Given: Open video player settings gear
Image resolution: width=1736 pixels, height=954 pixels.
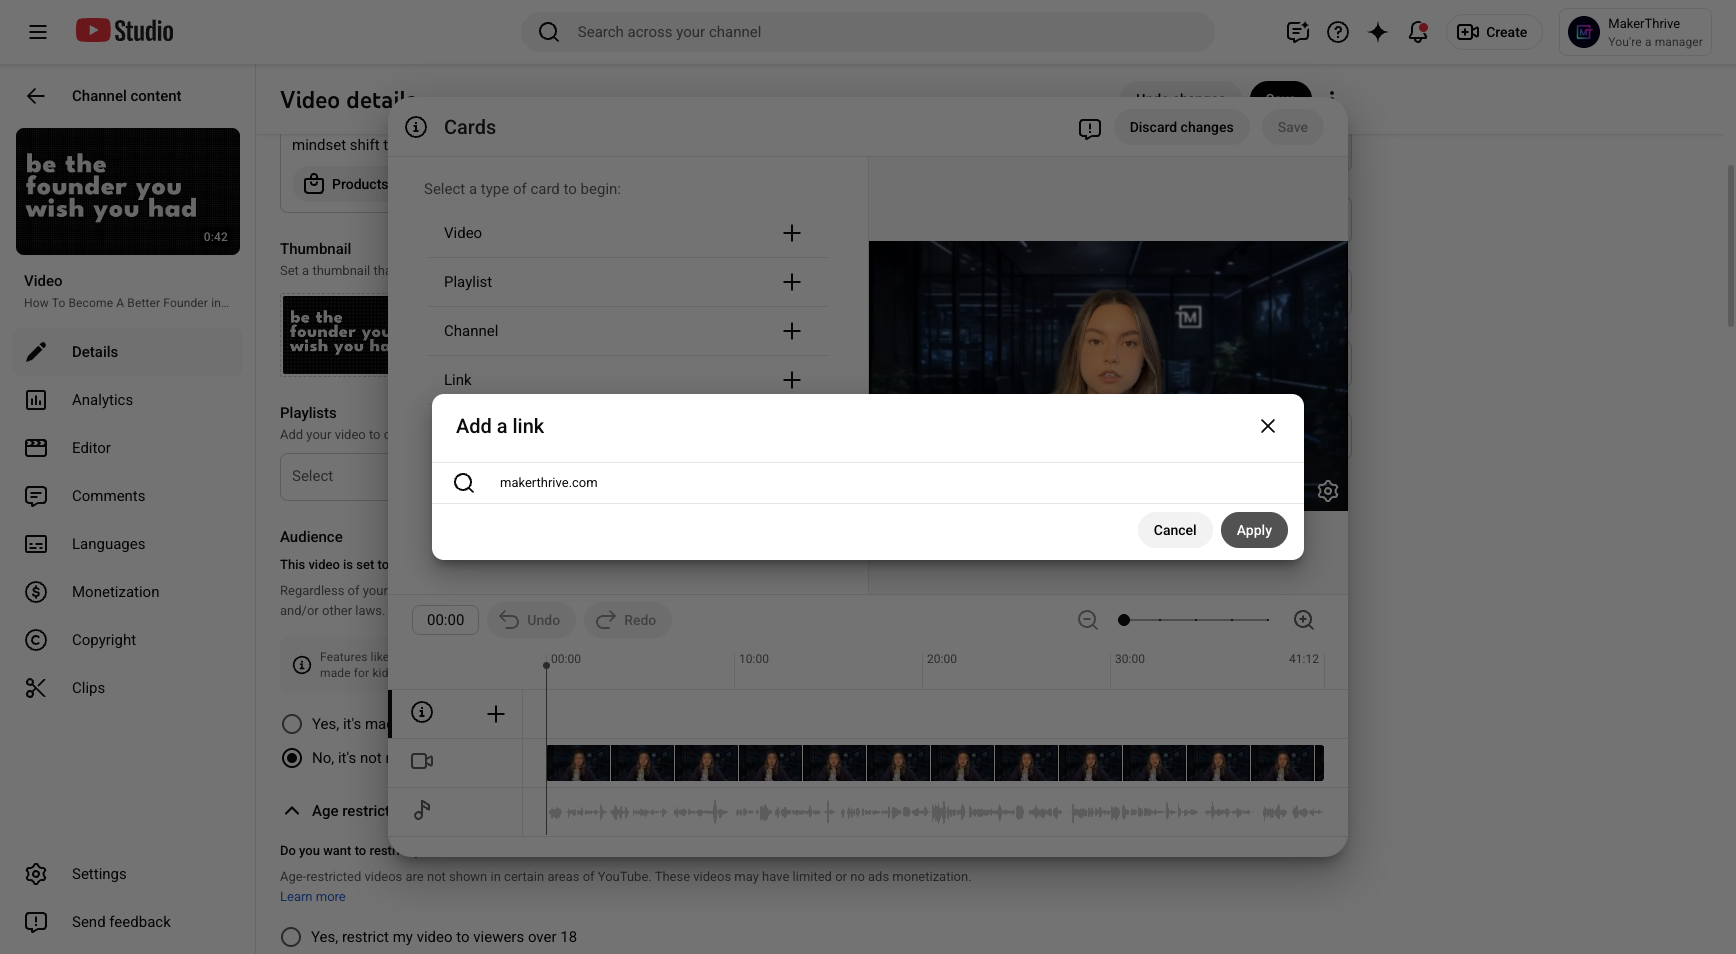Looking at the screenshot, I should click(x=1328, y=491).
